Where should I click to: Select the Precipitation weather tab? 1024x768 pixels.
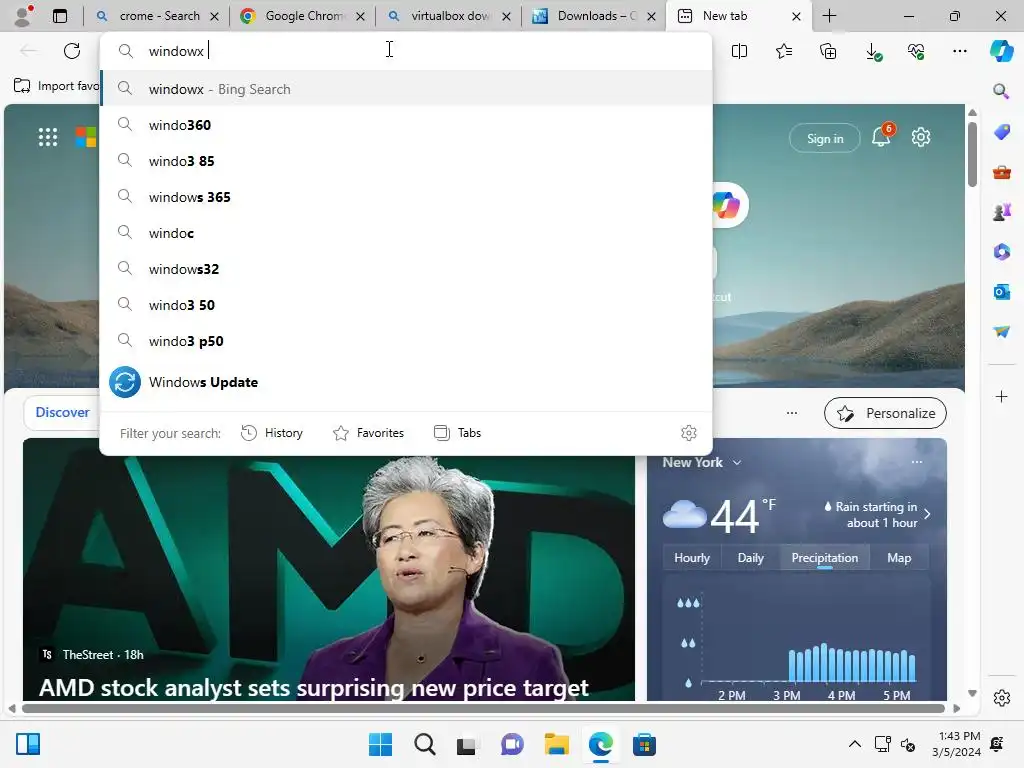pos(824,558)
